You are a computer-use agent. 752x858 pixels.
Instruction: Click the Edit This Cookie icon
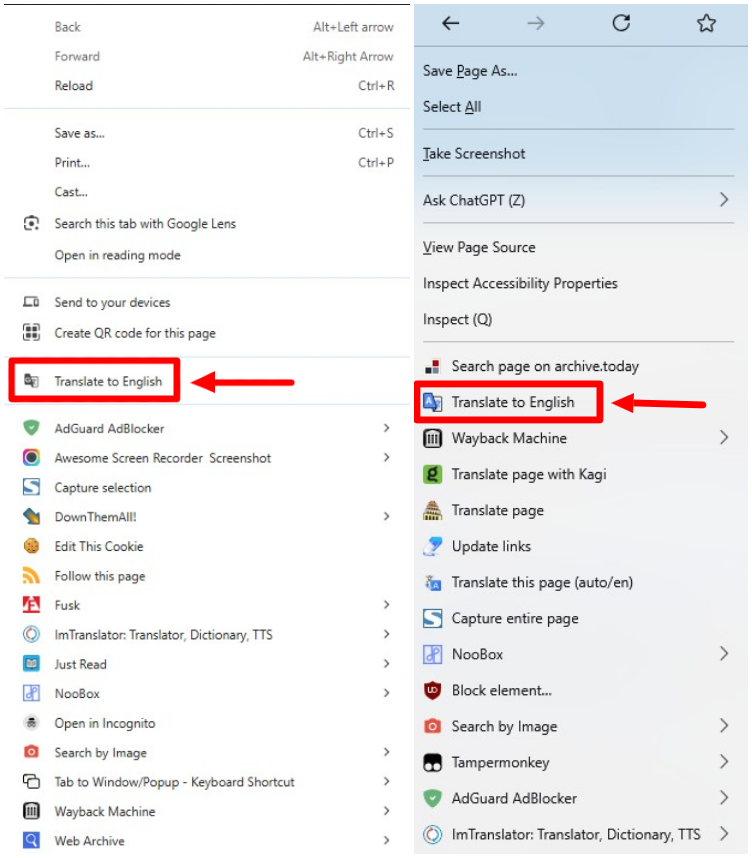[x=31, y=546]
